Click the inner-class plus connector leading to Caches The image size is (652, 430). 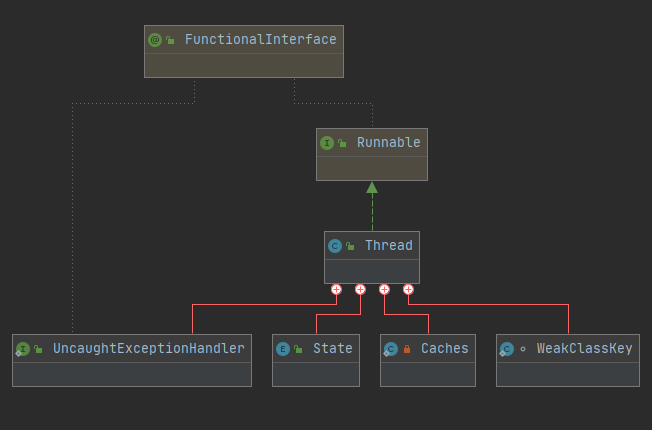coord(384,289)
